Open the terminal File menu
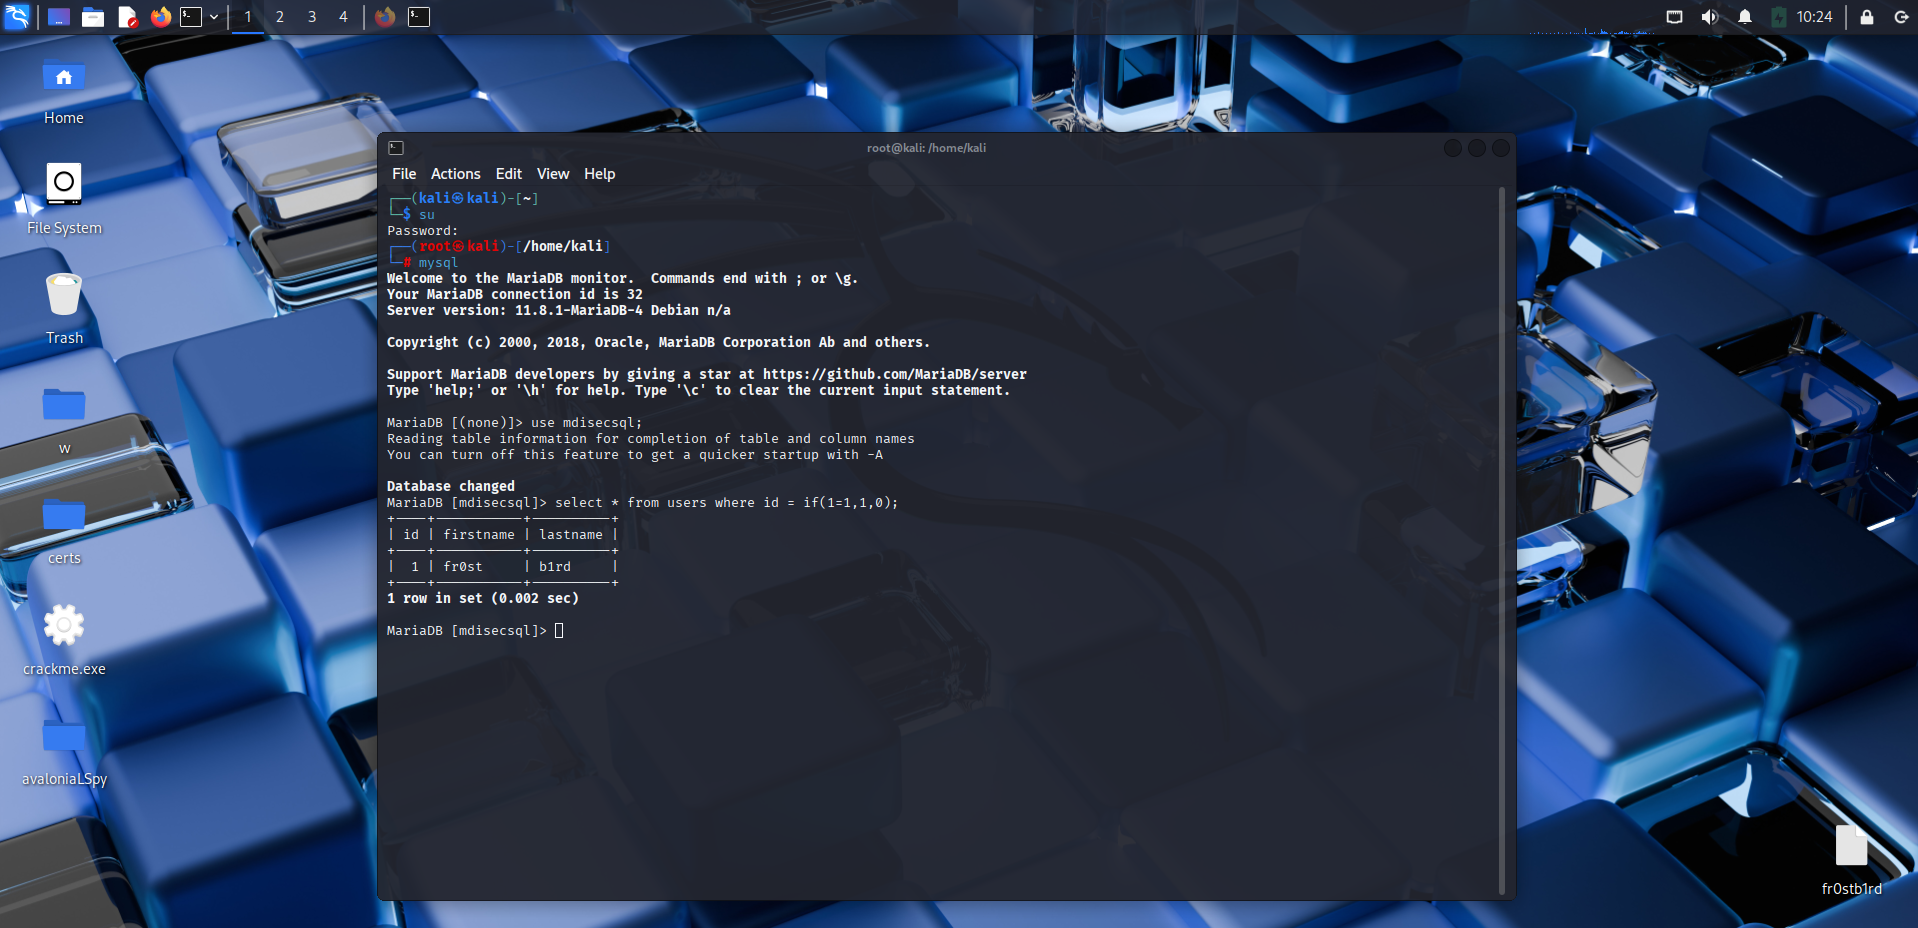Image resolution: width=1918 pixels, height=928 pixels. (404, 174)
